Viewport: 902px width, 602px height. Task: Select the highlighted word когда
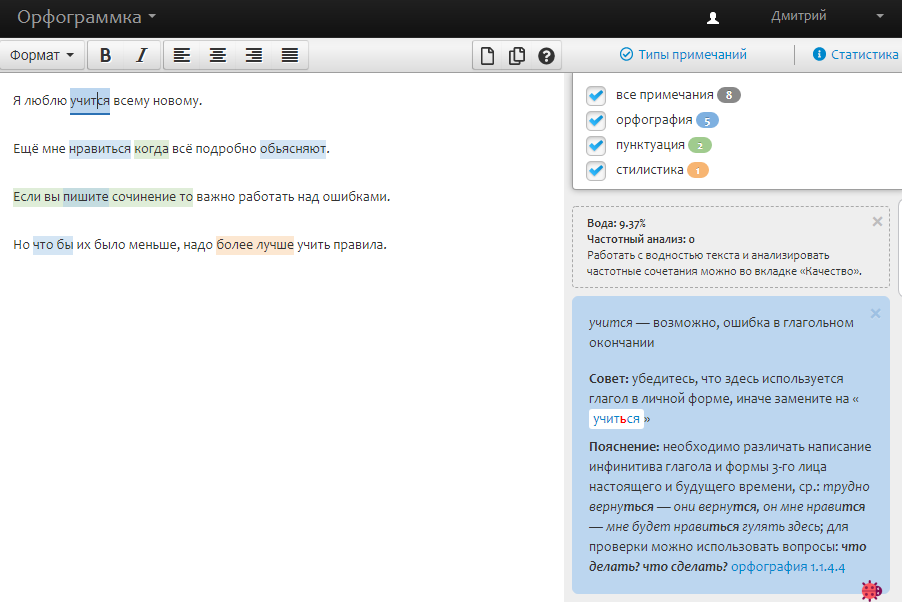point(151,149)
